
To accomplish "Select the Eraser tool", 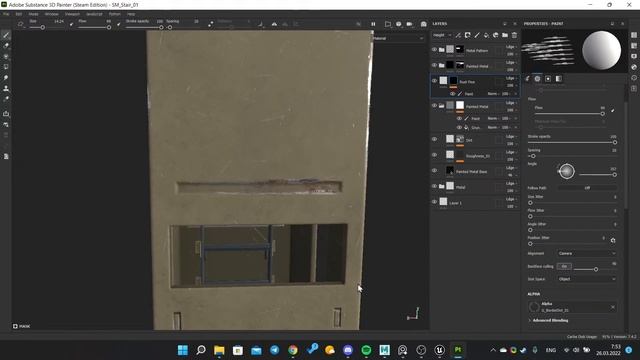I will (6, 45).
